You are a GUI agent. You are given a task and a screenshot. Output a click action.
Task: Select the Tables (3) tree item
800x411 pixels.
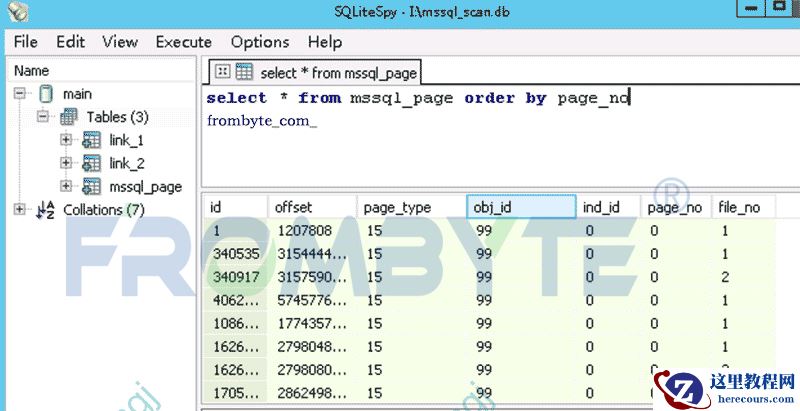click(117, 117)
